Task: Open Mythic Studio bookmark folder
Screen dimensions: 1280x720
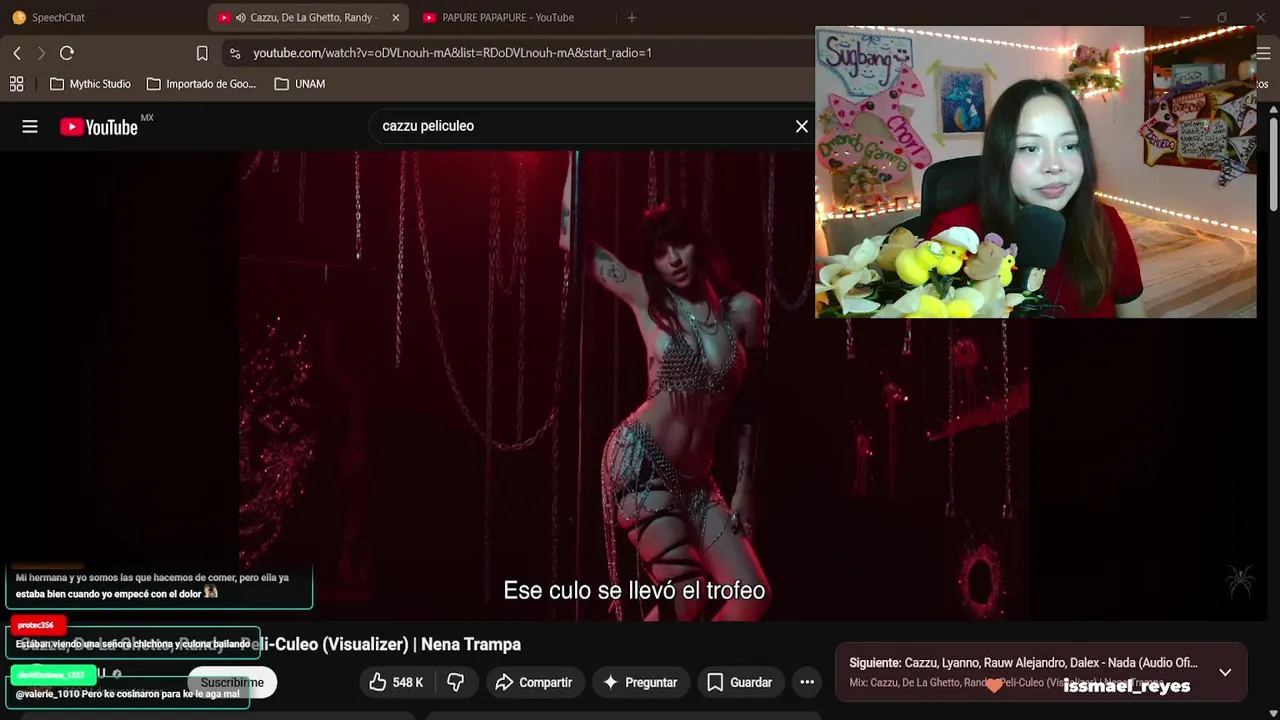Action: point(90,84)
